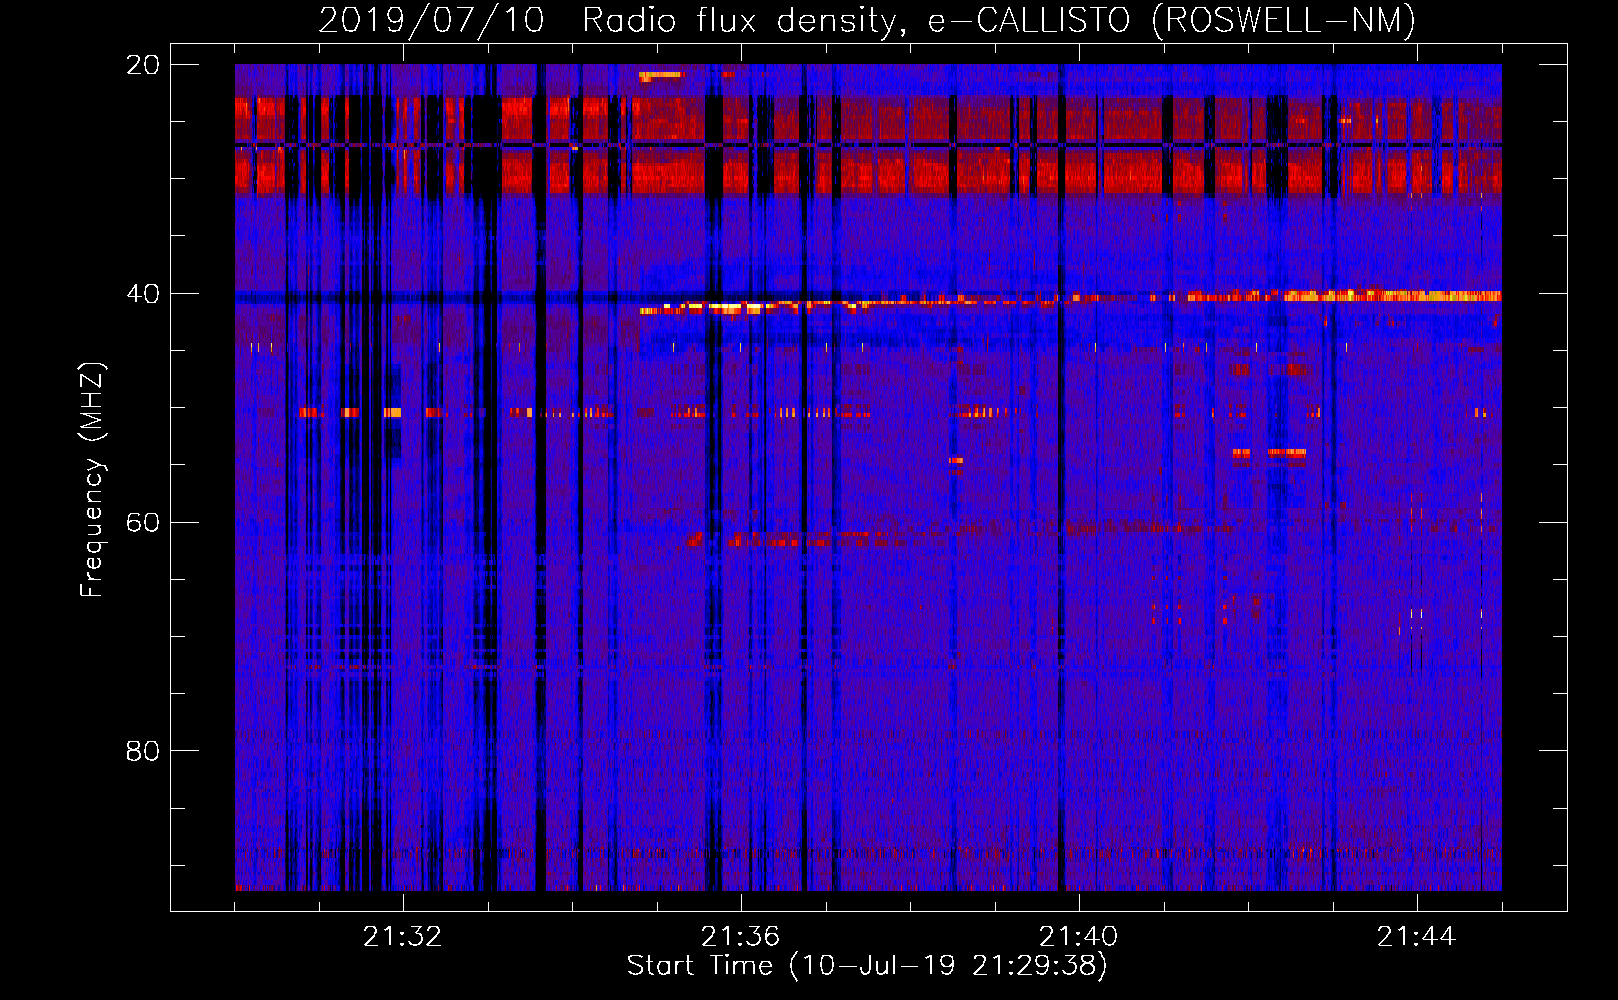Click the 21:36 time tick label
Image resolution: width=1618 pixels, height=1000 pixels.
click(740, 937)
